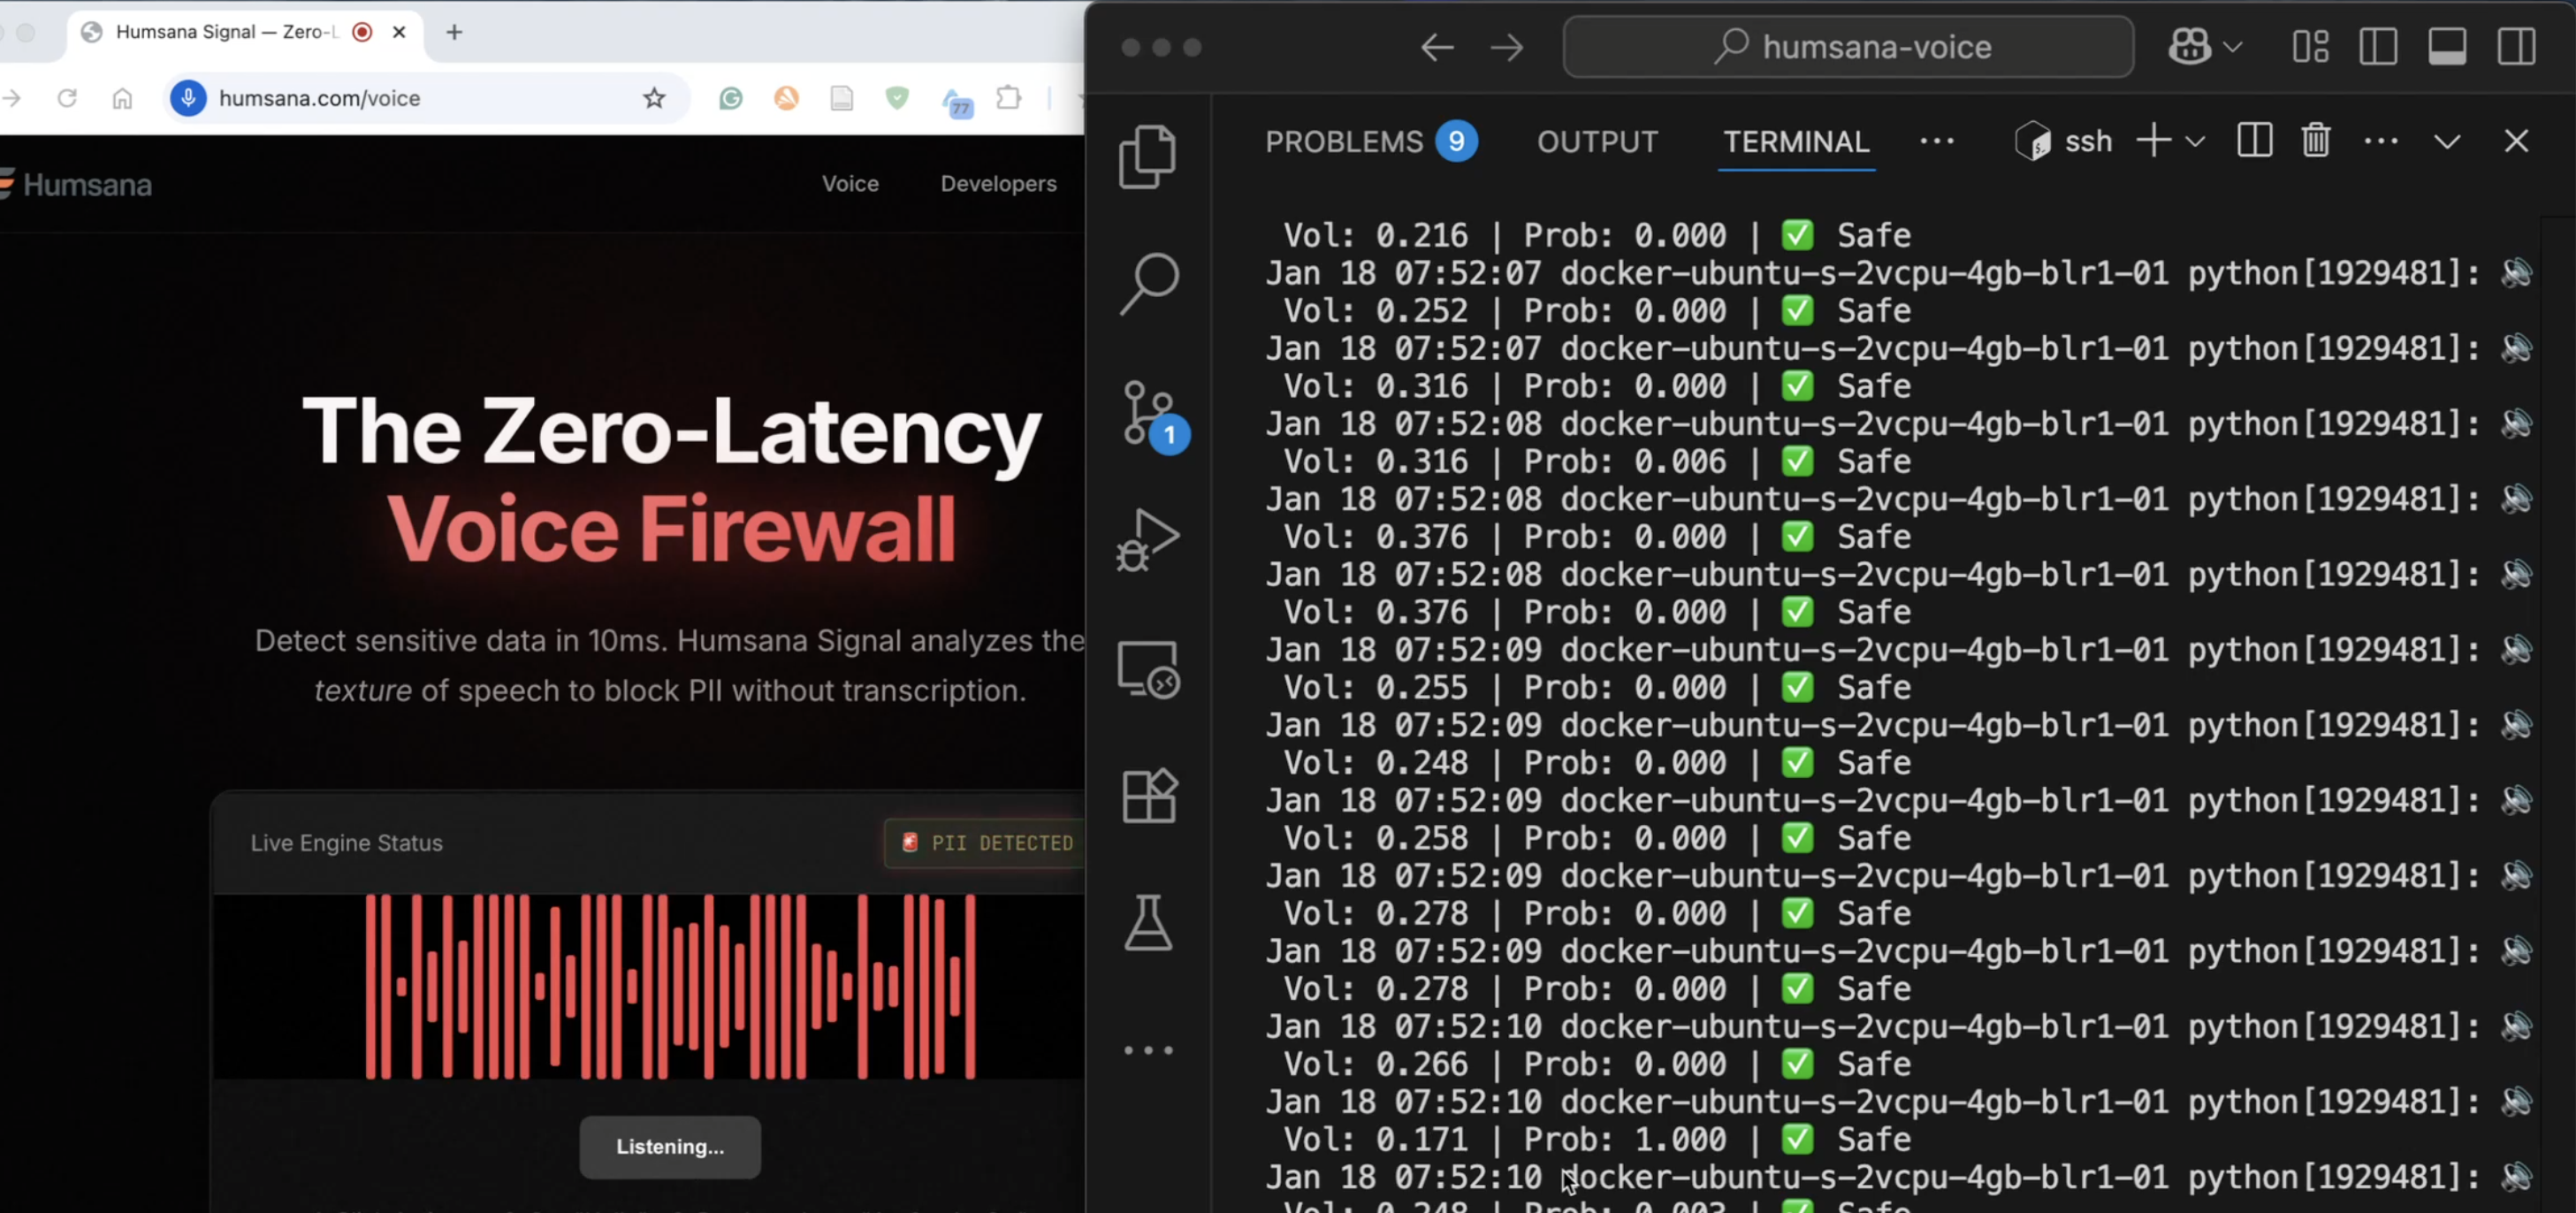Click the red audio waveform visualizer
The height and width of the screenshot is (1213, 2576).
tap(670, 986)
